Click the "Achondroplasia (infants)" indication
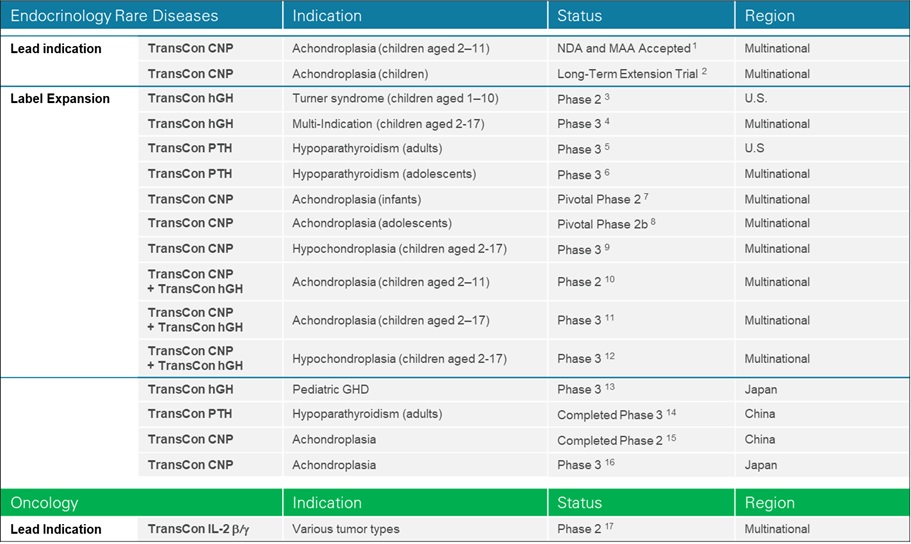This screenshot has height=544, width=911. pos(356,199)
